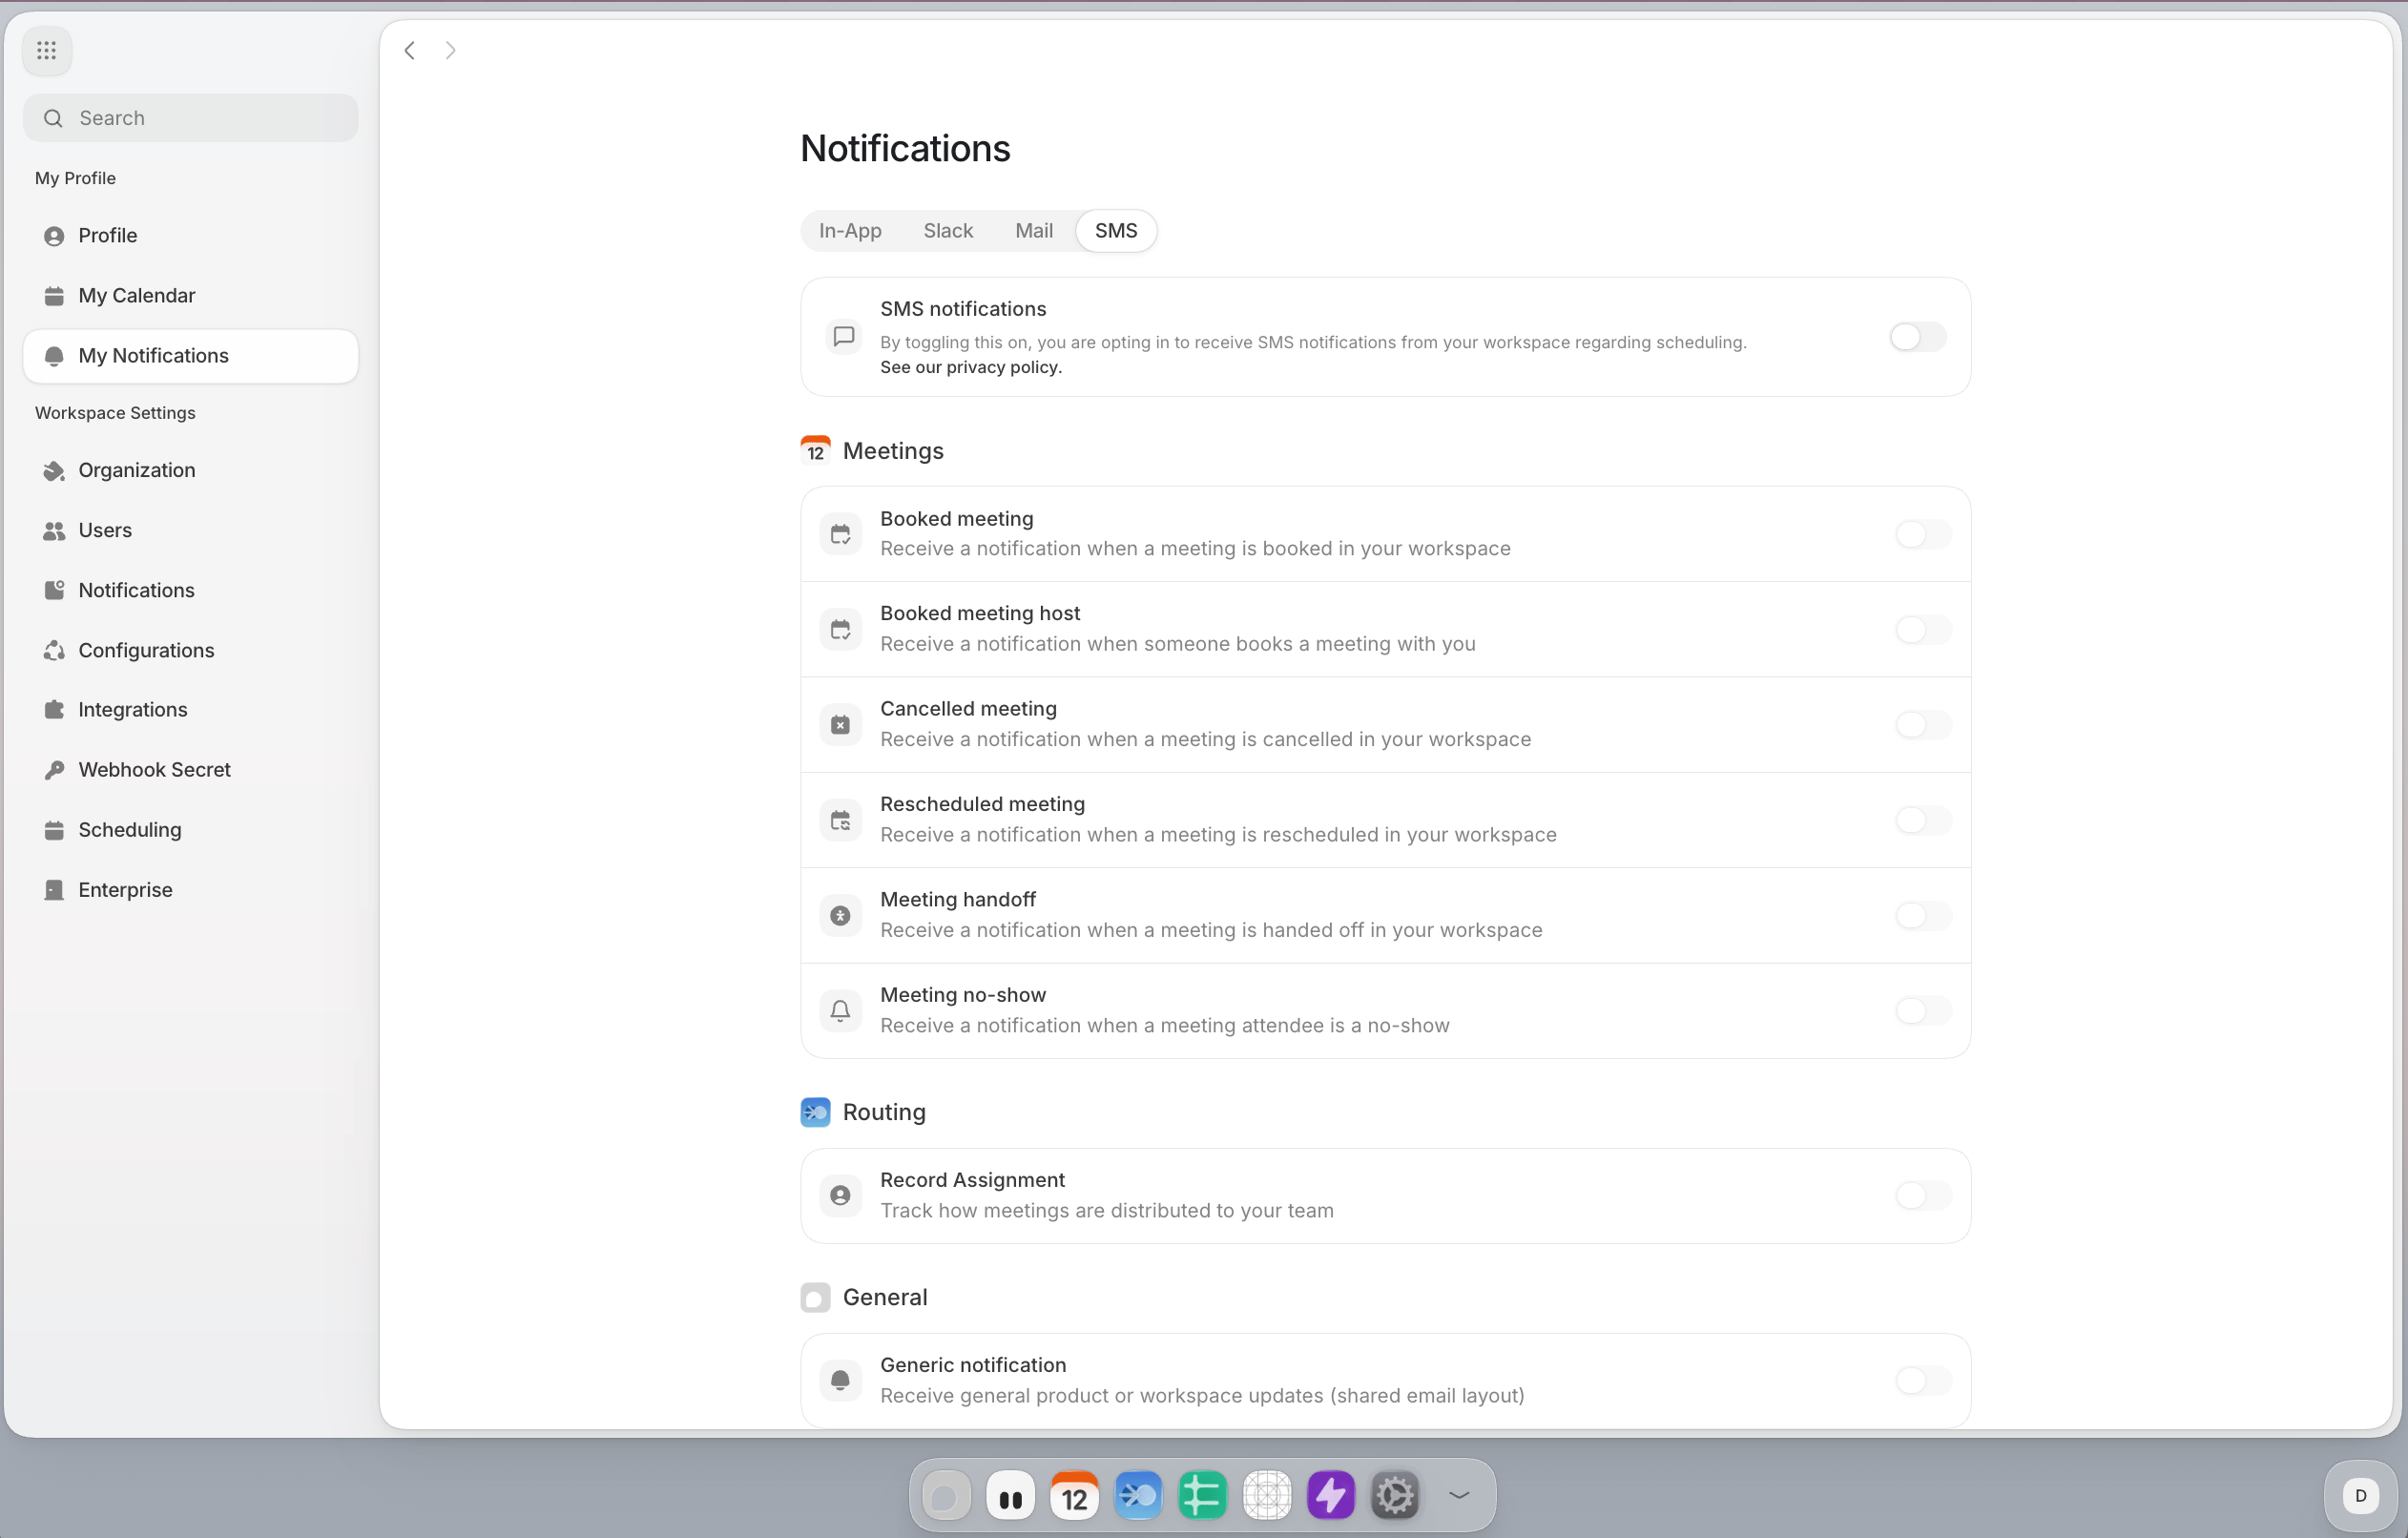Click the Rescheduled meeting row icon
Image resolution: width=2408 pixels, height=1538 pixels.
pyautogui.click(x=841, y=820)
